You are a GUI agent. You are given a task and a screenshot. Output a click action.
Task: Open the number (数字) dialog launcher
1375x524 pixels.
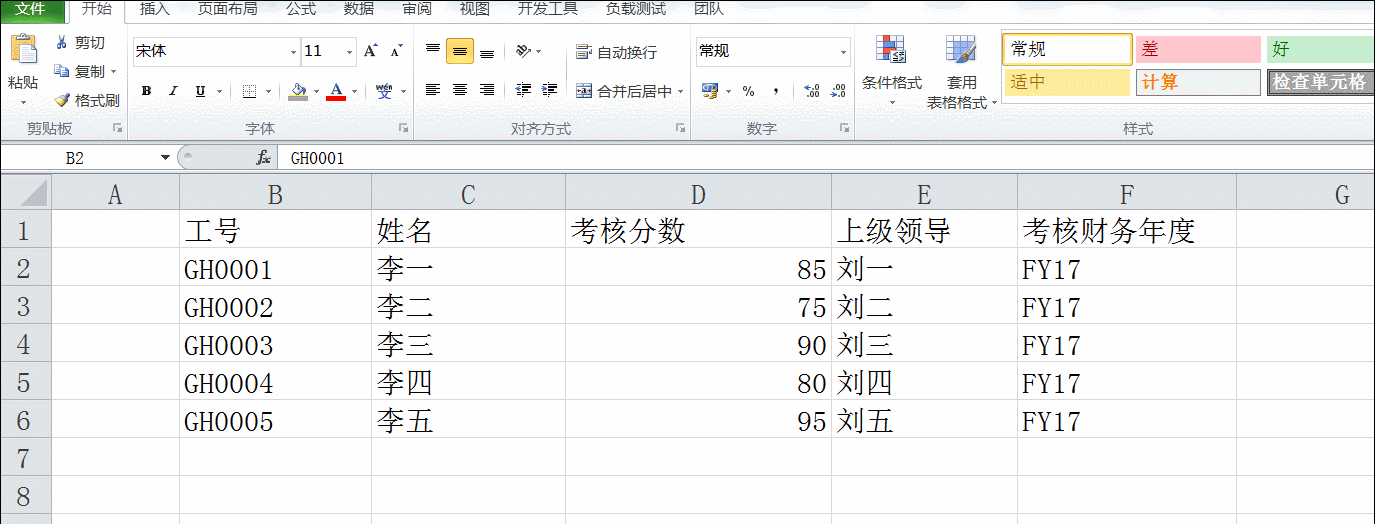pyautogui.click(x=845, y=128)
